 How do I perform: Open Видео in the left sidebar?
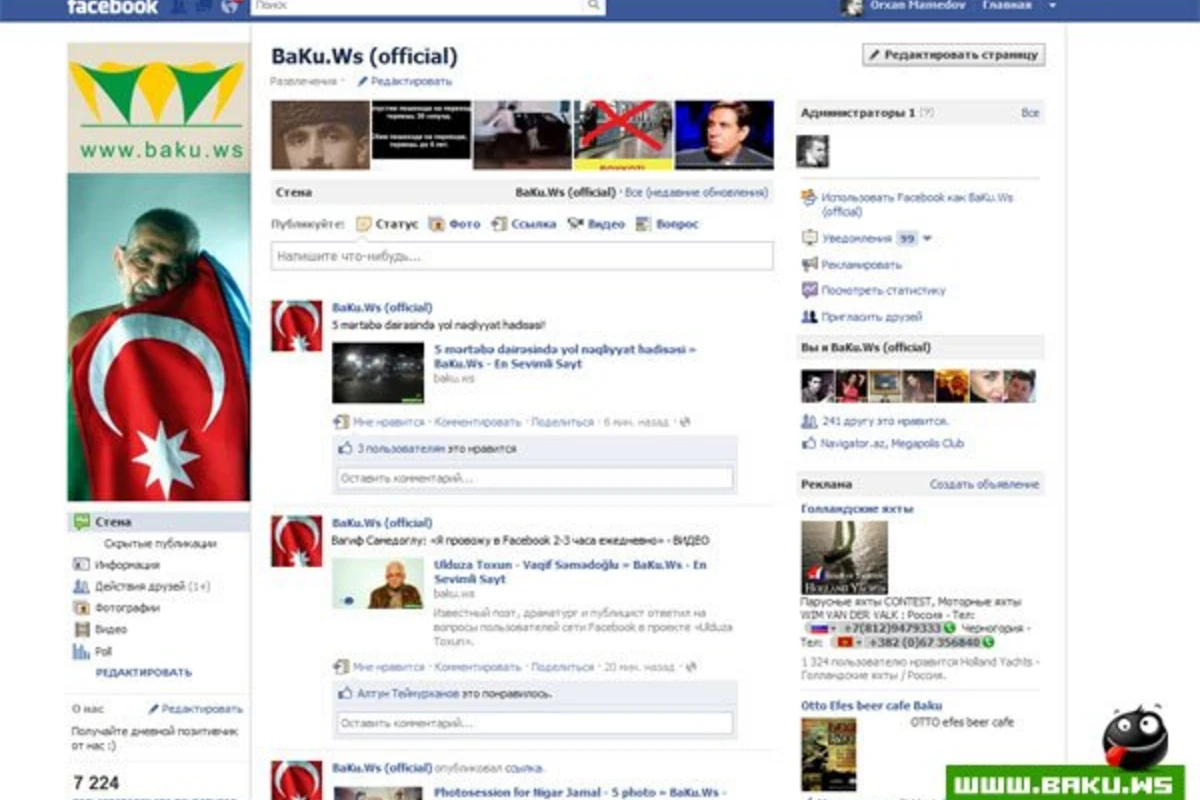pyautogui.click(x=100, y=630)
